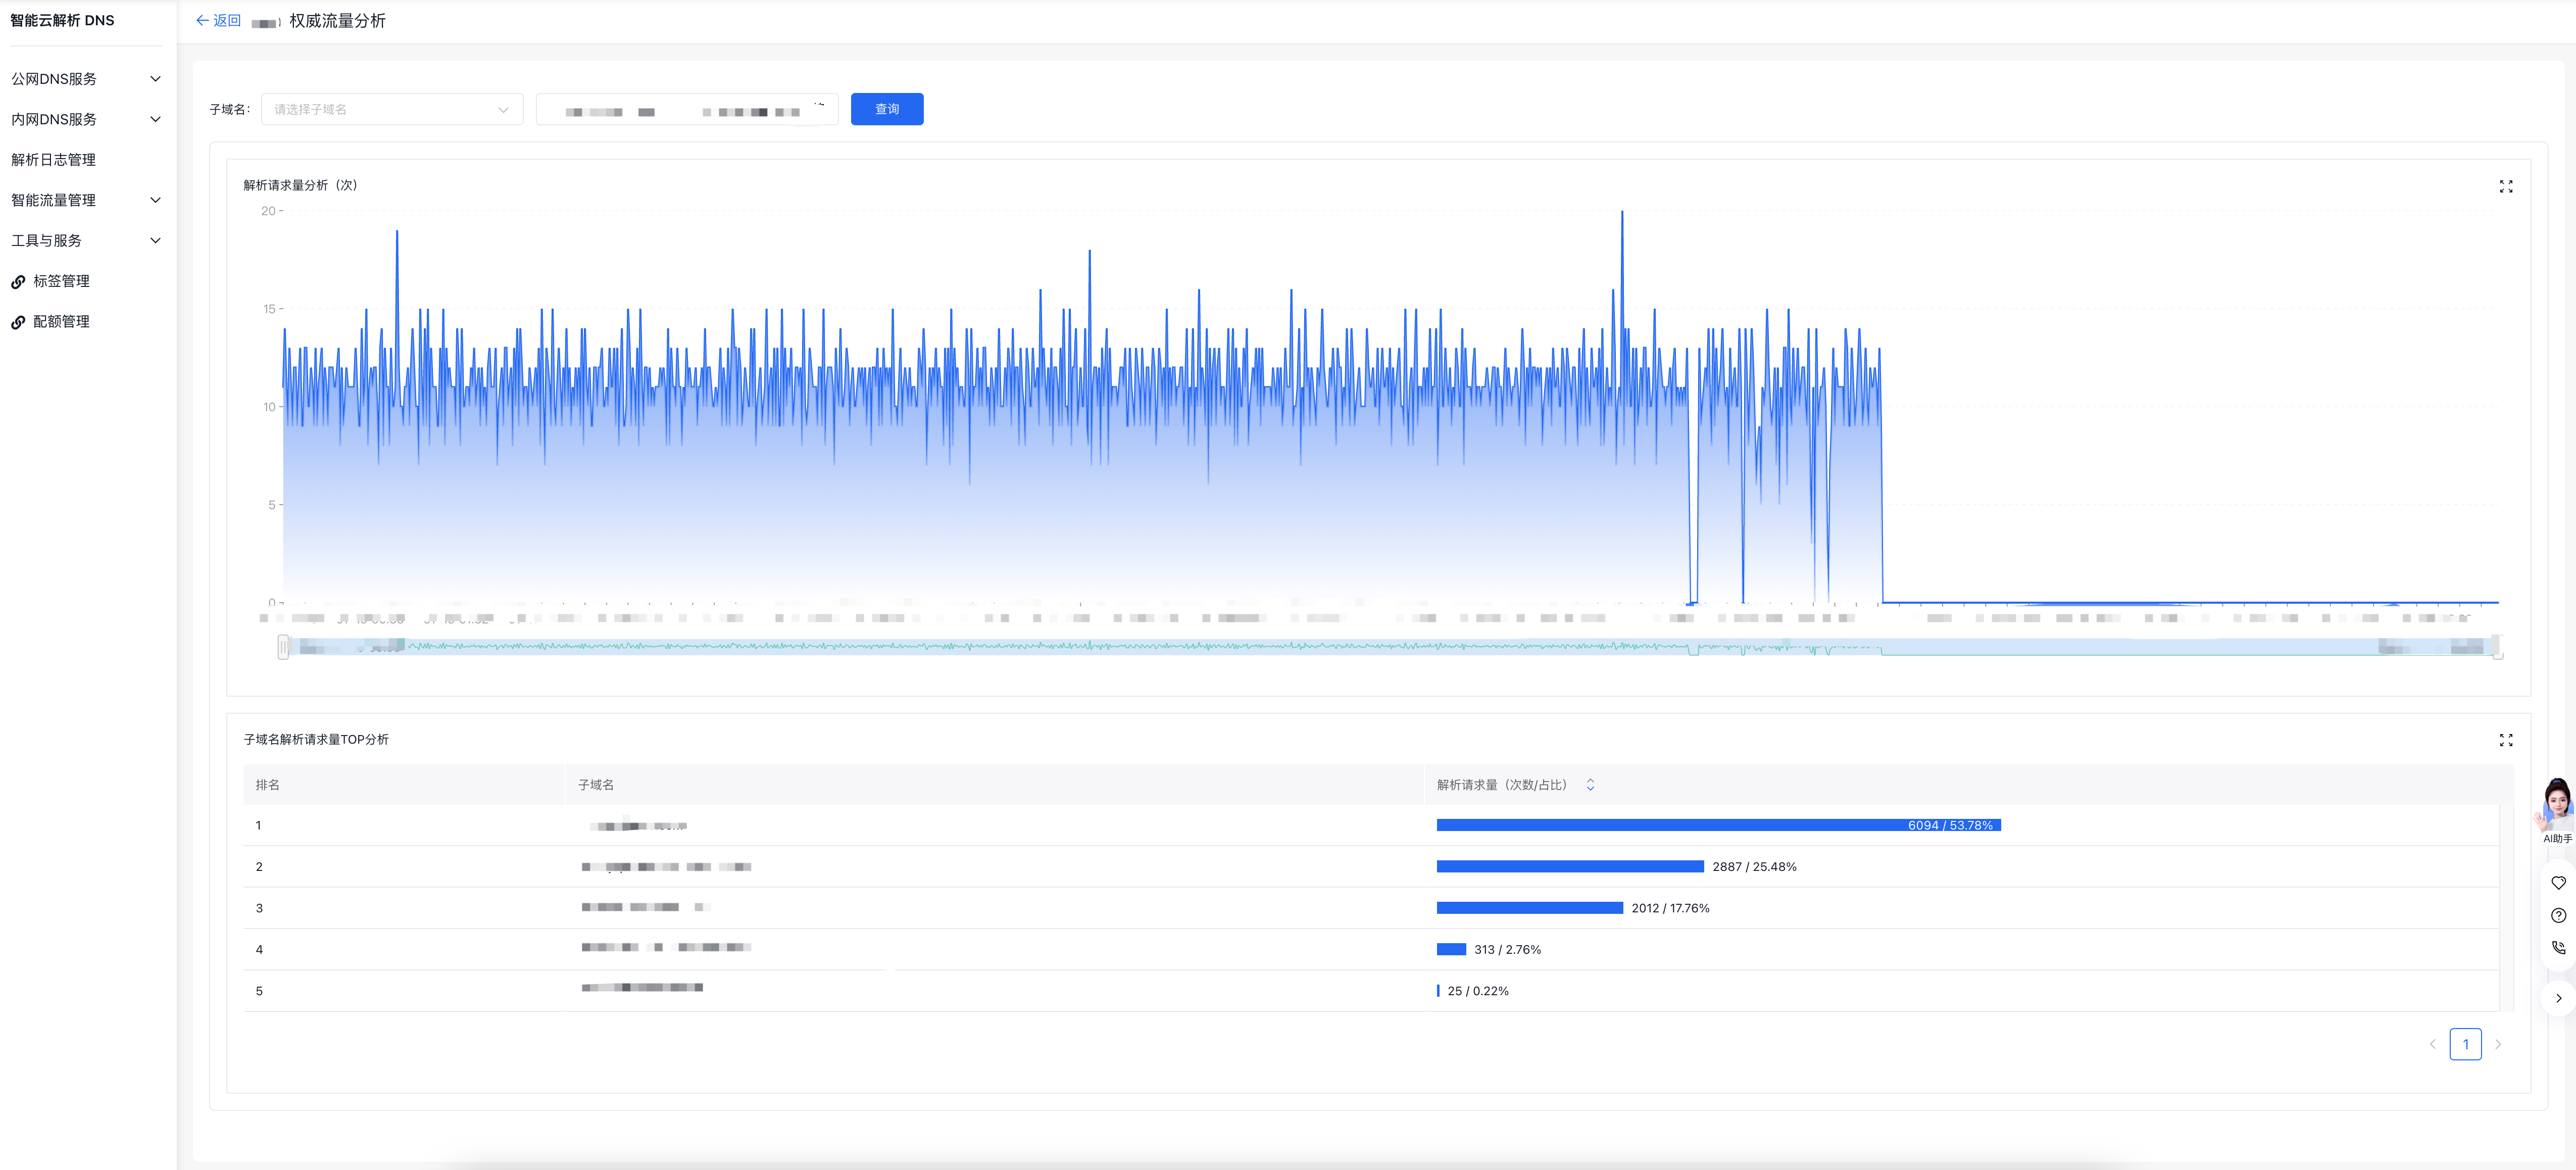The image size is (2576, 1170).
Task: Open the help question mark icon
Action: coord(2558,915)
